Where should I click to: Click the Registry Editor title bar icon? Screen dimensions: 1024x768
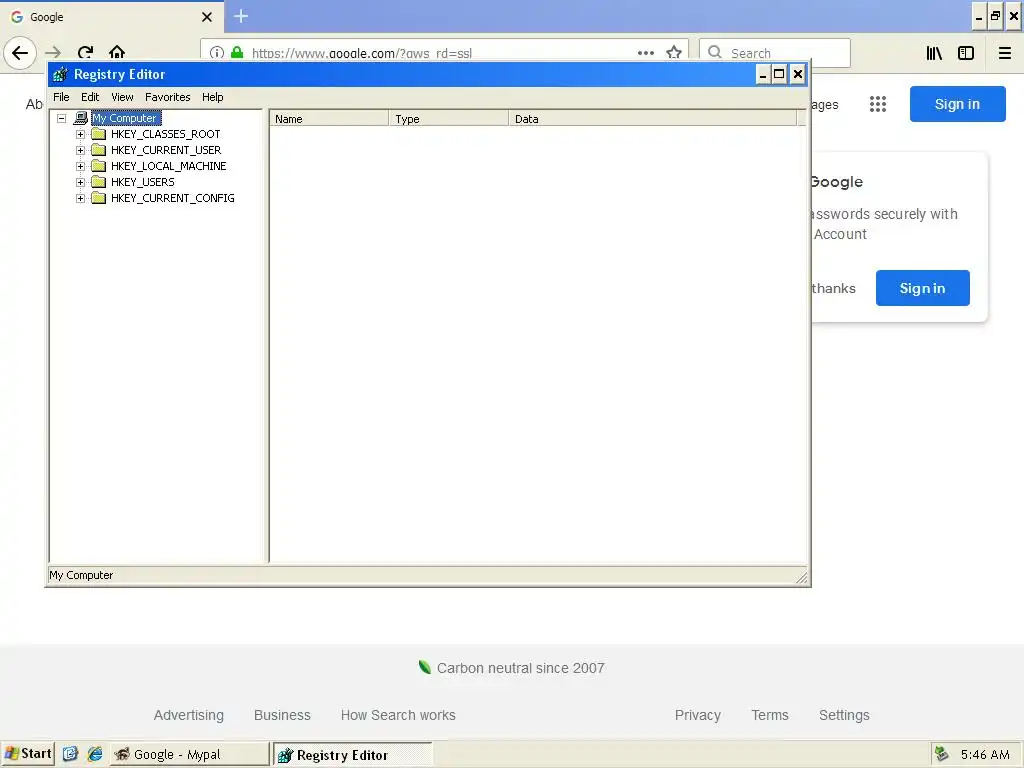click(x=60, y=74)
